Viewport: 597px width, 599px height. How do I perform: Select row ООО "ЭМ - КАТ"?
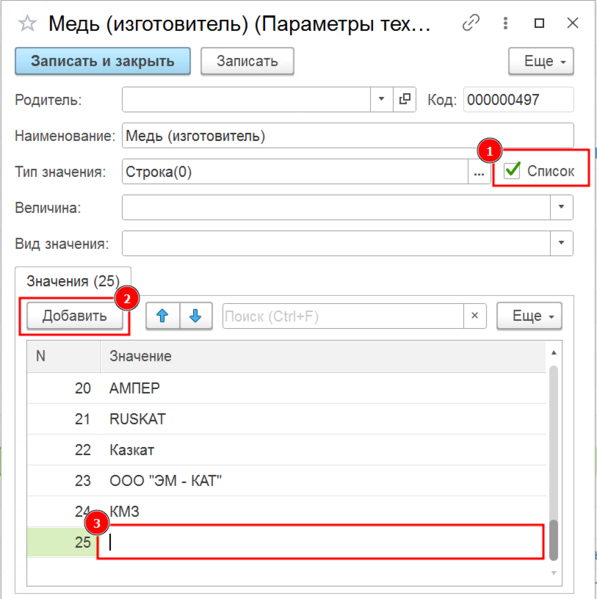[x=286, y=481]
